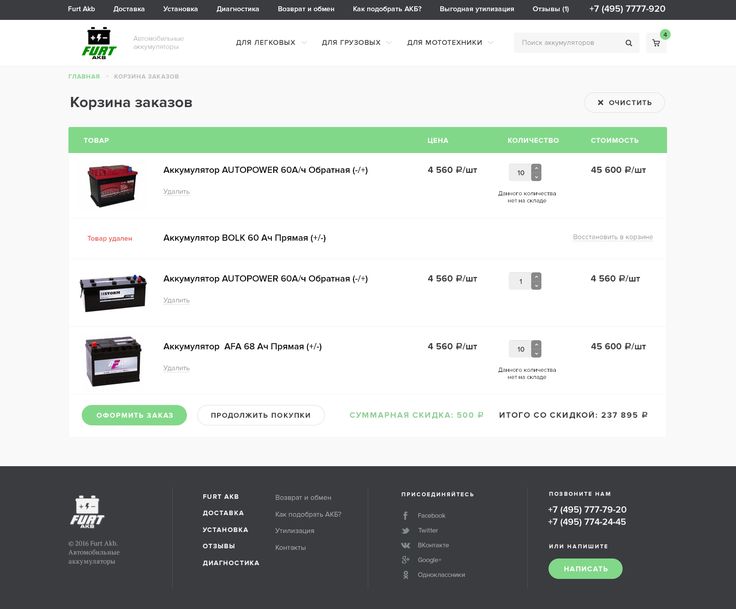Screen dimensions: 736x609
Task: Click the battery search input field
Action: (x=568, y=43)
